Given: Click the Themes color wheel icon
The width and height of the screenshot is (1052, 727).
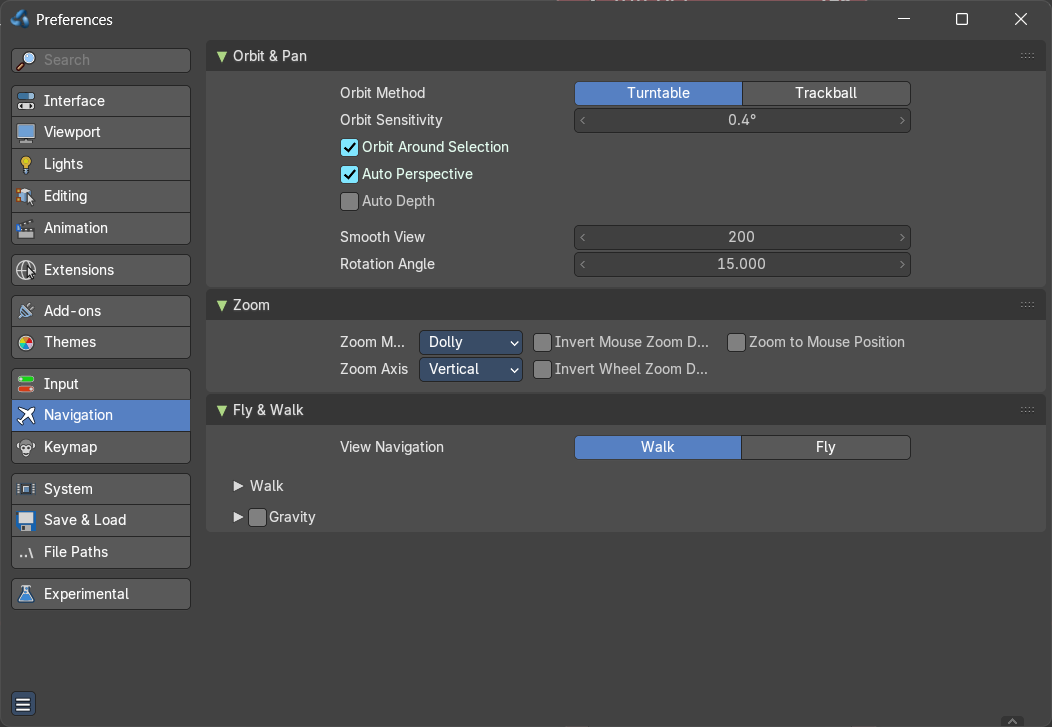Looking at the screenshot, I should (26, 343).
